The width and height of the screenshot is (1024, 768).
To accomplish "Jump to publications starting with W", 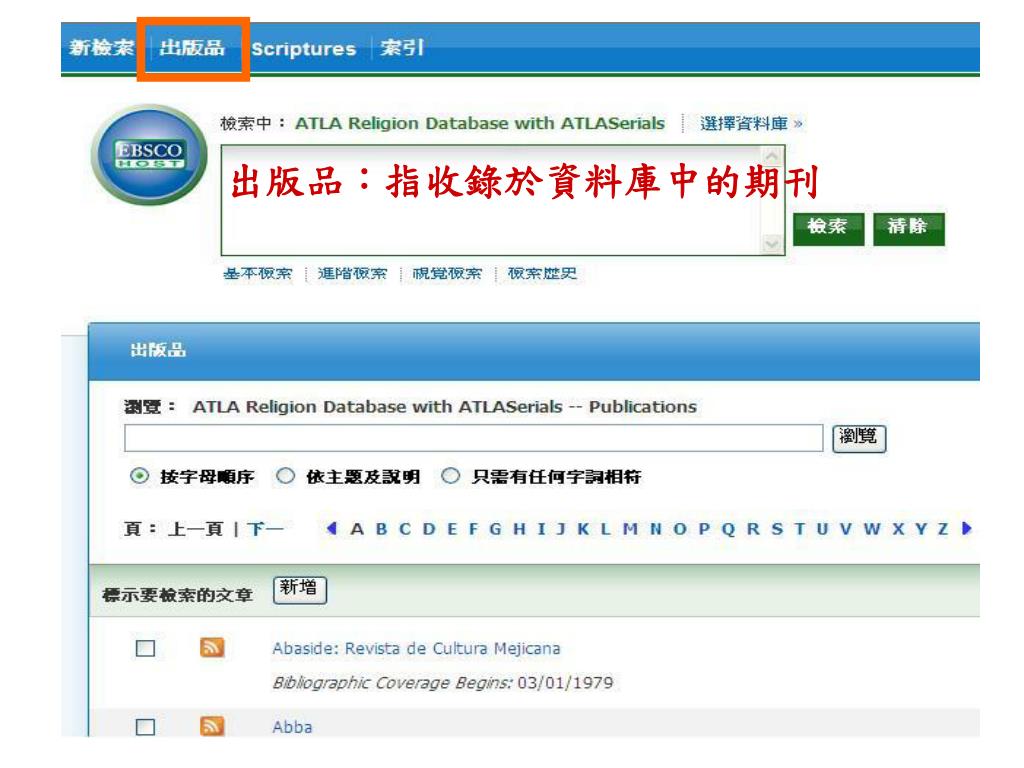I will click(x=872, y=529).
